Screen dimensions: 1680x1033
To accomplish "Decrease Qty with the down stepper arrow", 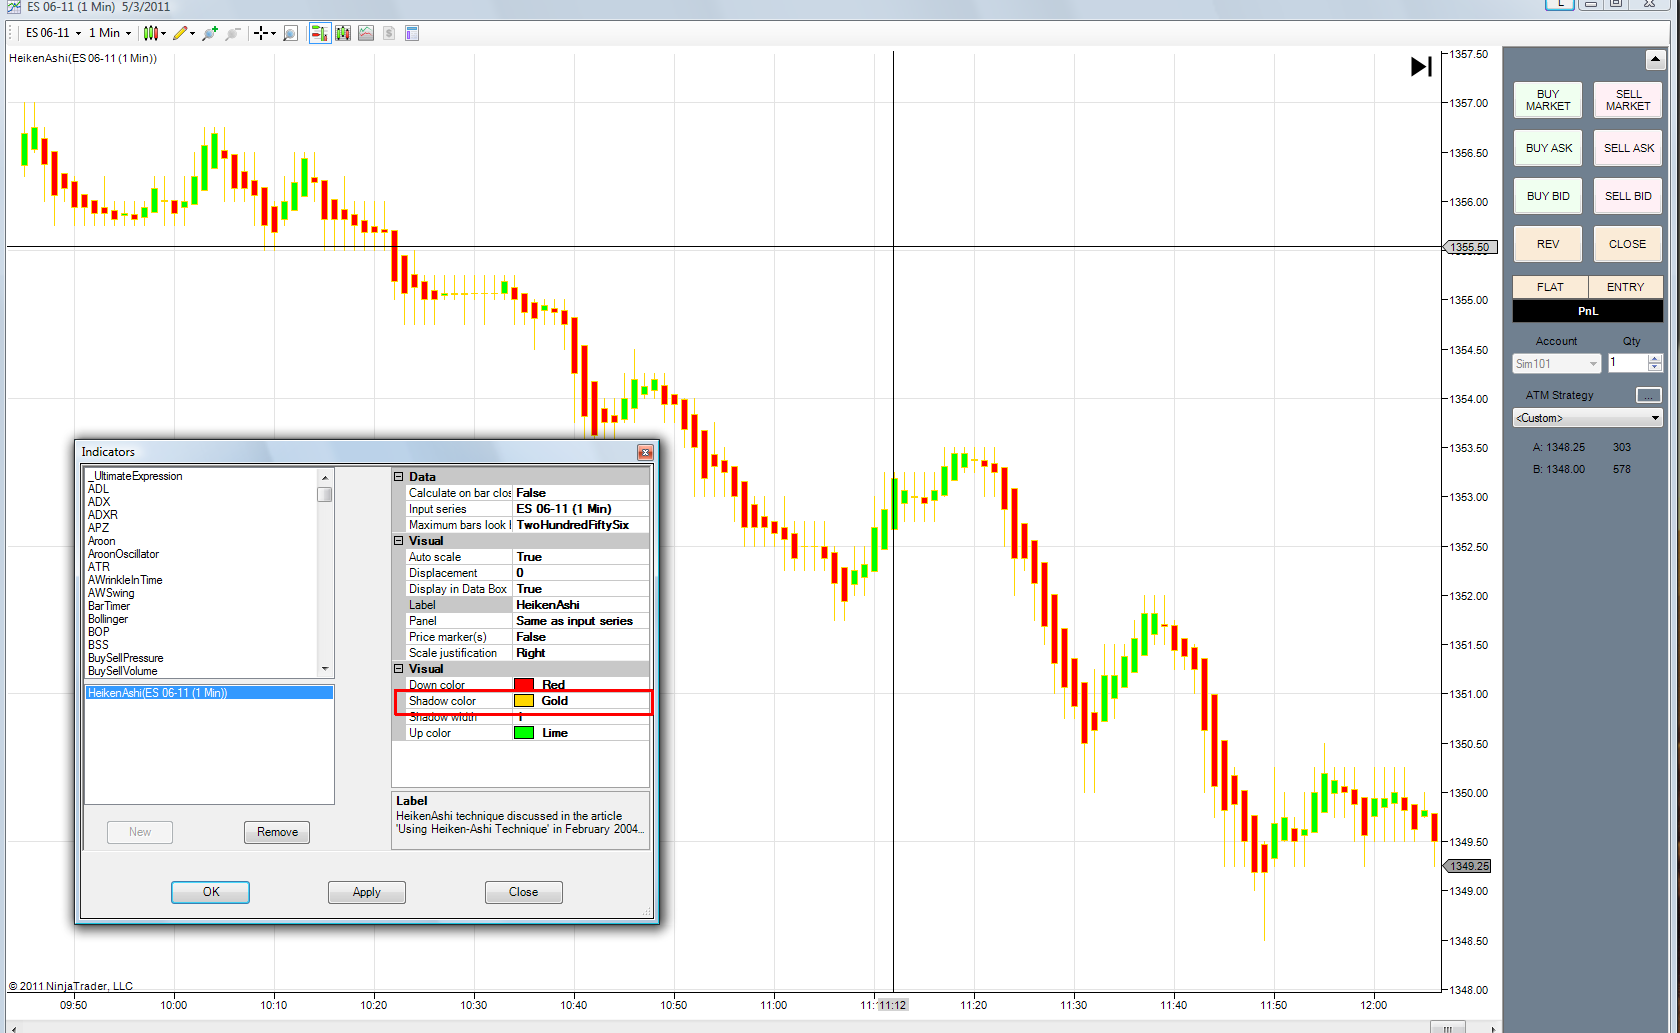I will click(1655, 368).
